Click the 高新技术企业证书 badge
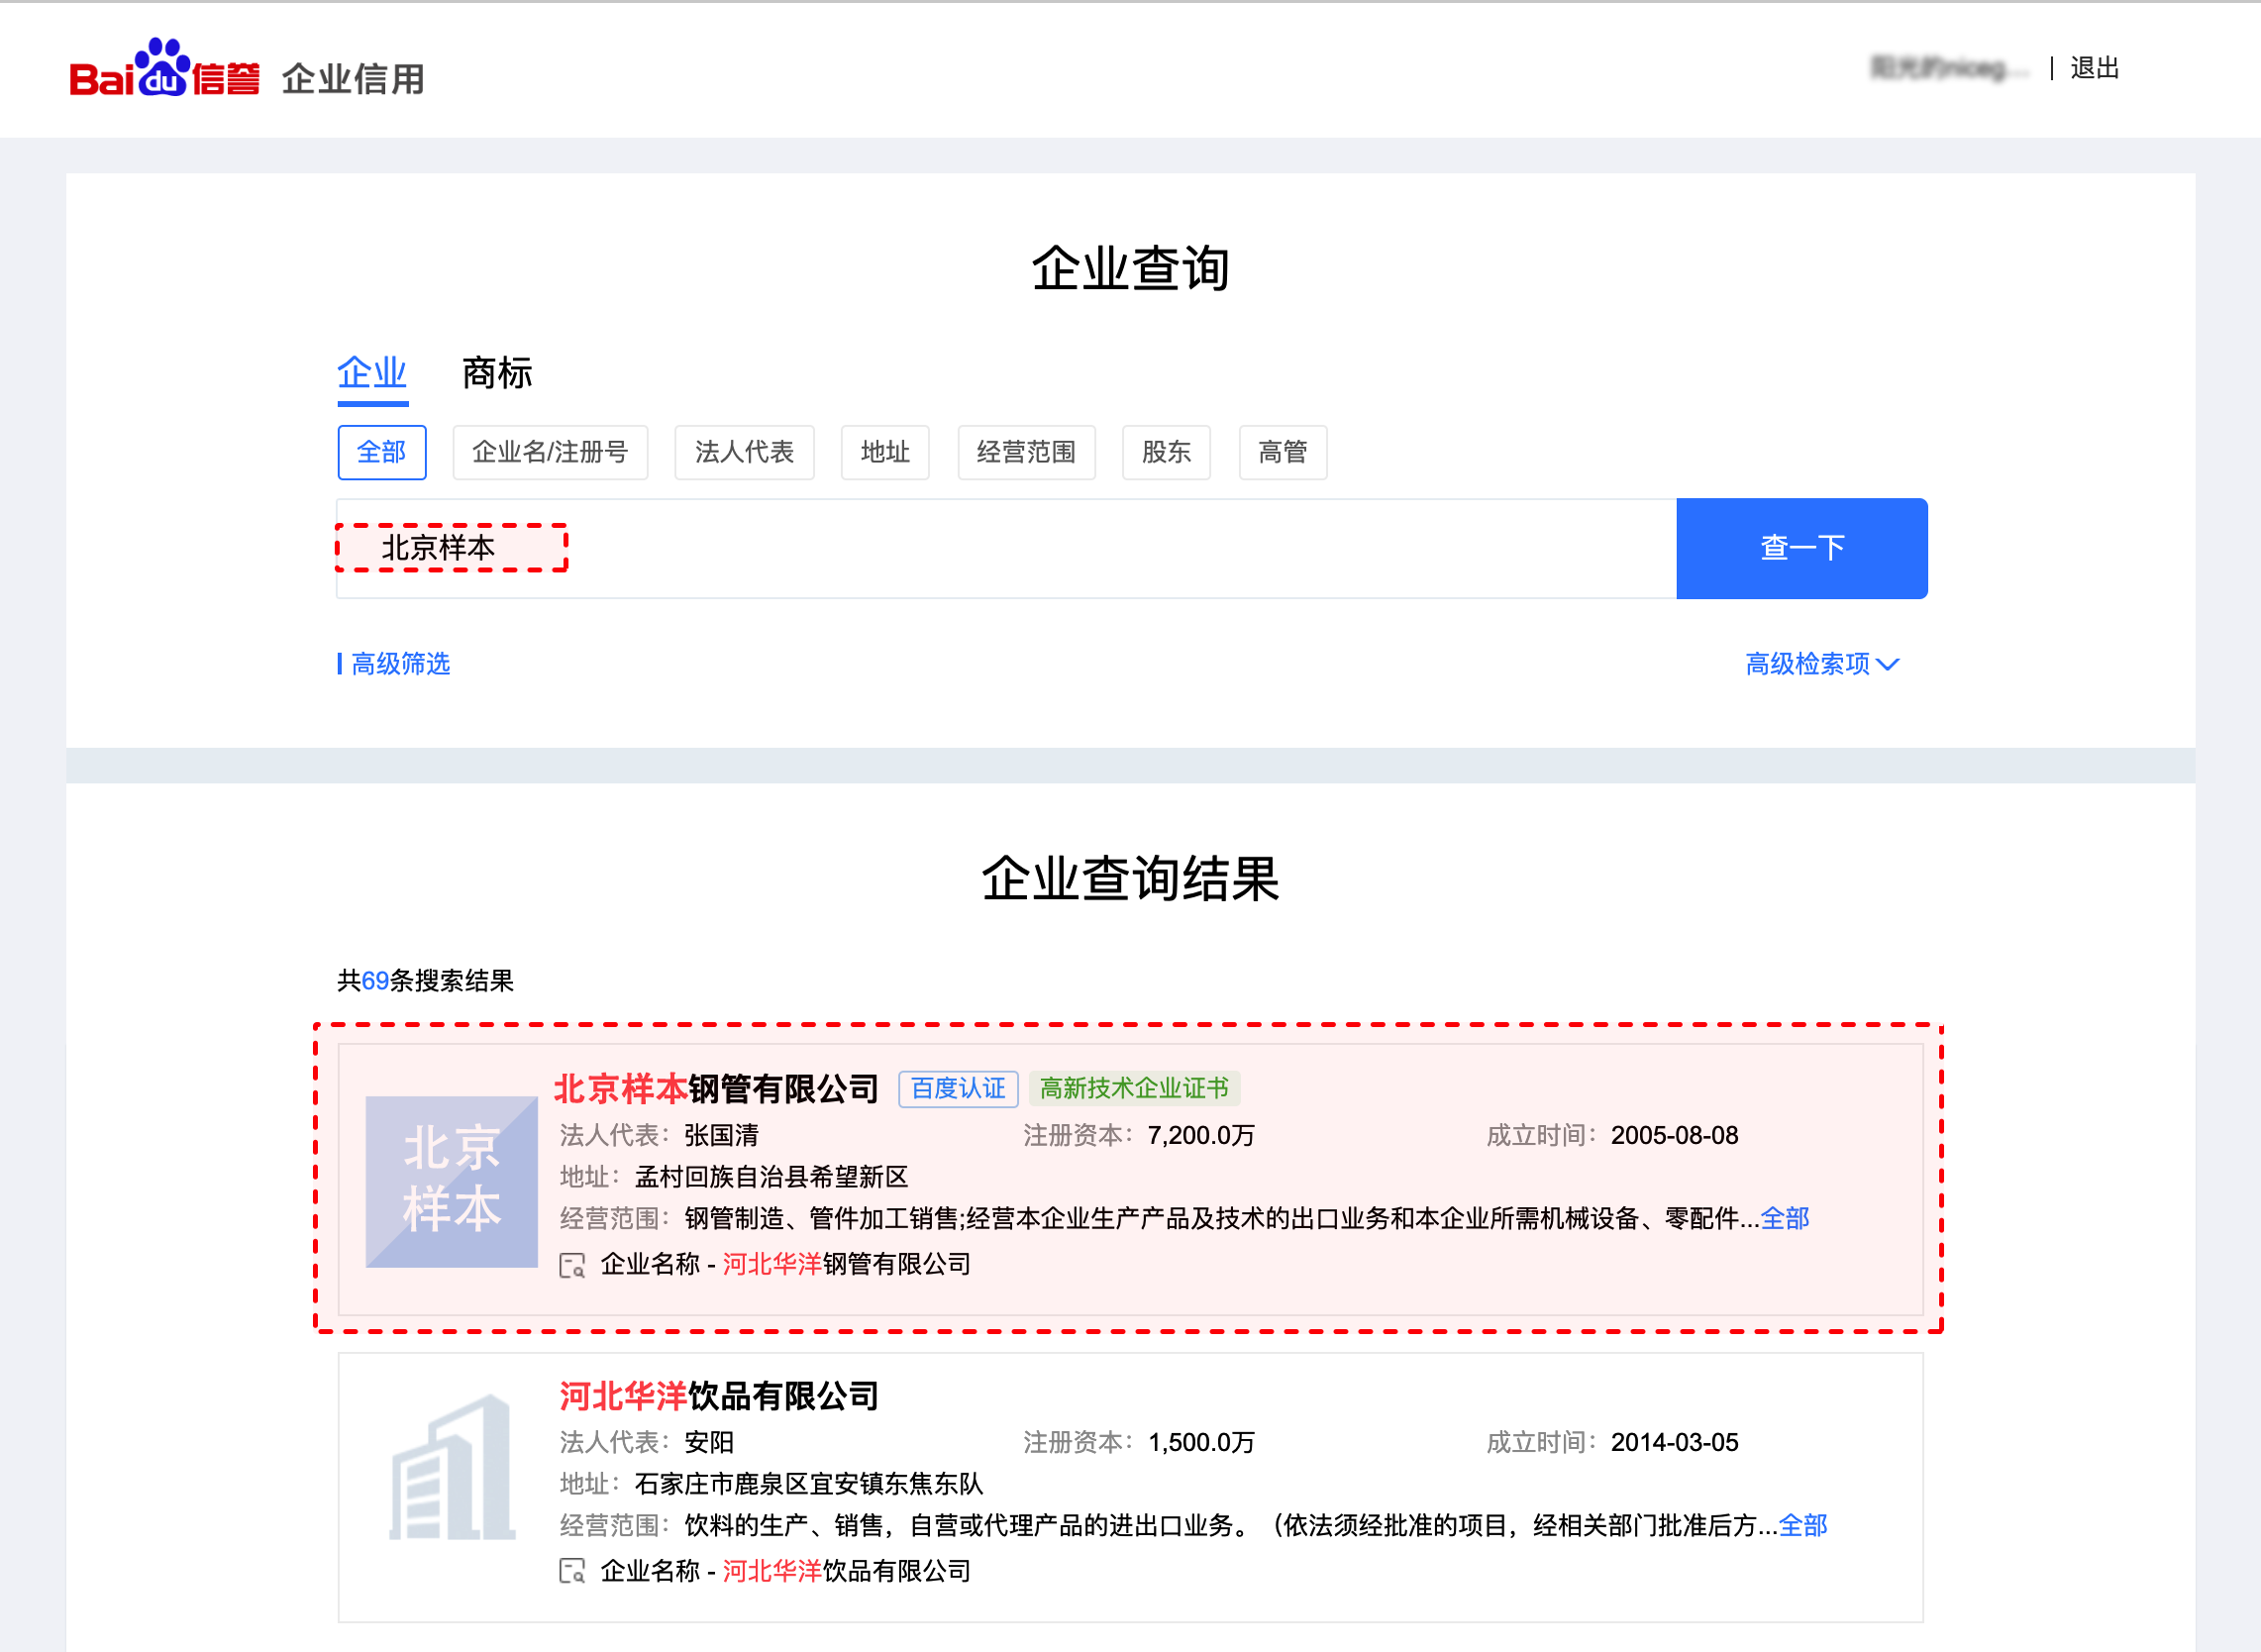Screen dimensions: 2261x1652 coord(1136,1089)
